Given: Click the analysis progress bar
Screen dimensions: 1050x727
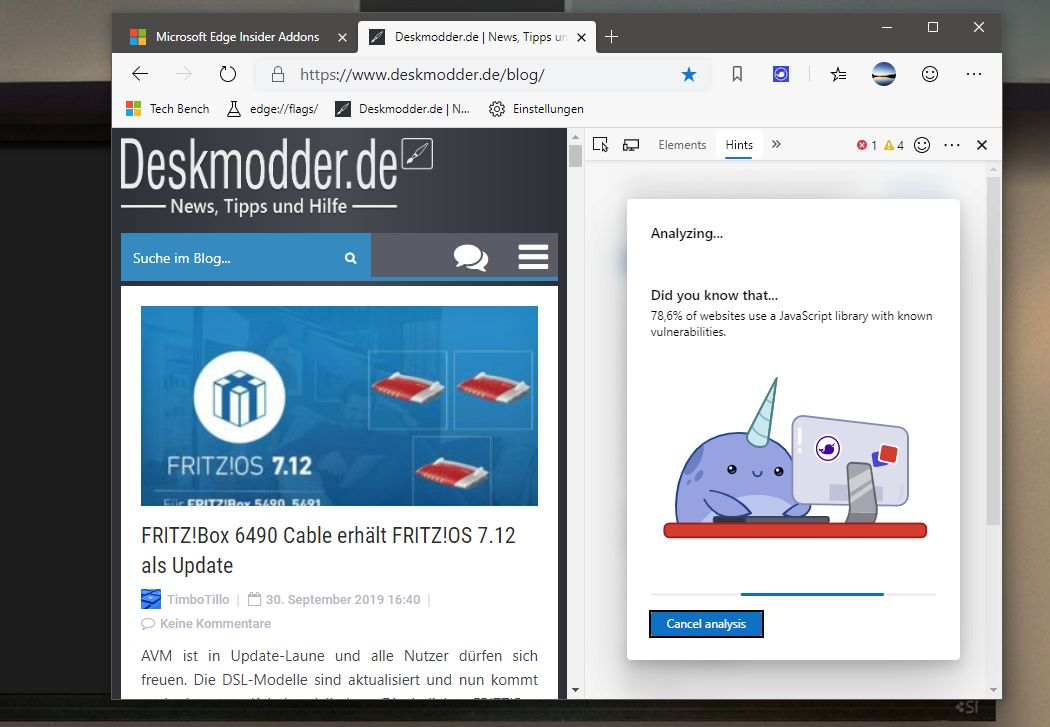Looking at the screenshot, I should (793, 594).
